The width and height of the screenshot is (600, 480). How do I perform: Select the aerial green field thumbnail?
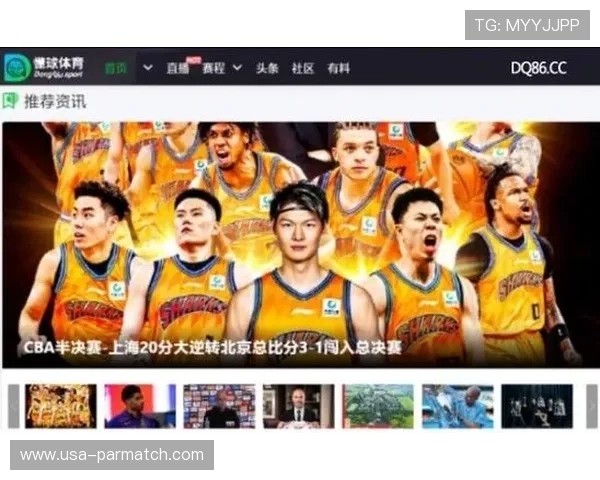(378, 406)
